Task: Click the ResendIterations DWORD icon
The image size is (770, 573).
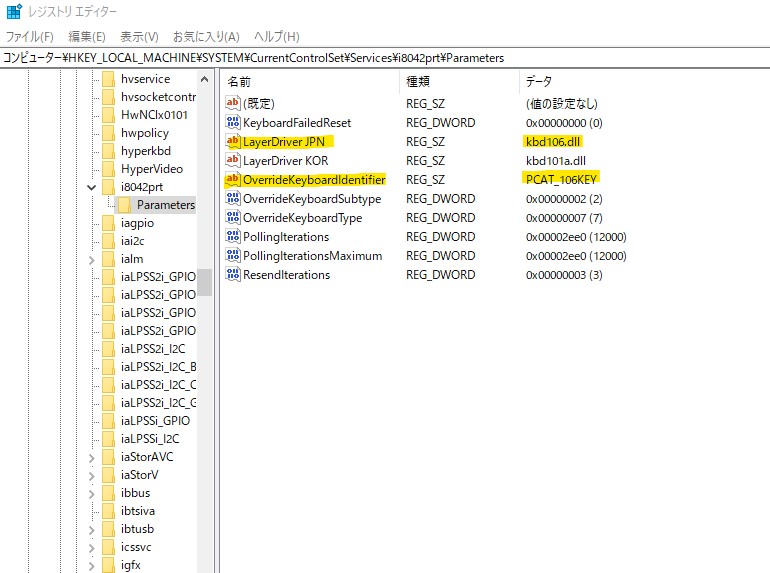Action: pos(233,275)
